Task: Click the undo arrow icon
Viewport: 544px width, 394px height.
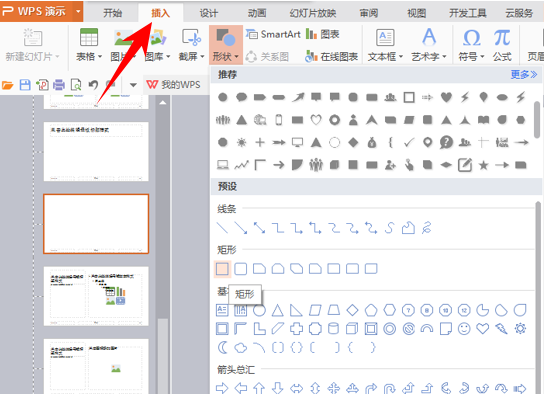Action: 93,85
